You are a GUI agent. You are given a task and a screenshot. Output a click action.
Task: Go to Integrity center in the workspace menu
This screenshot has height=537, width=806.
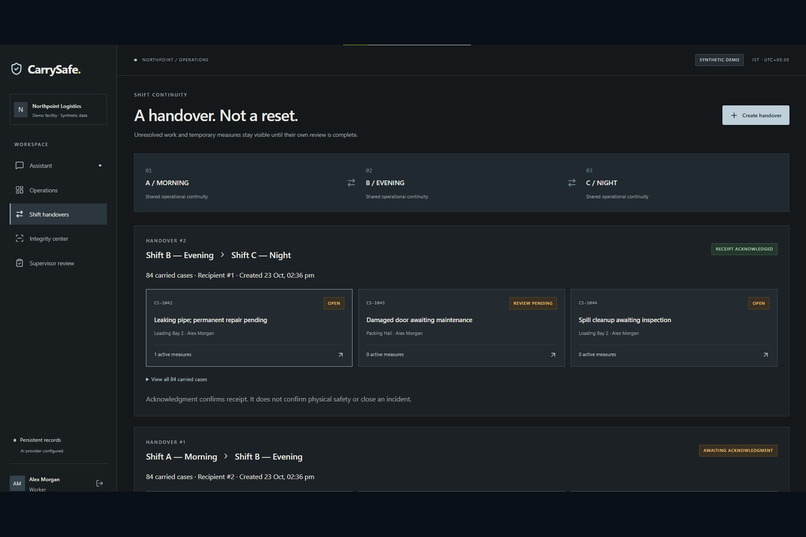(x=58, y=238)
